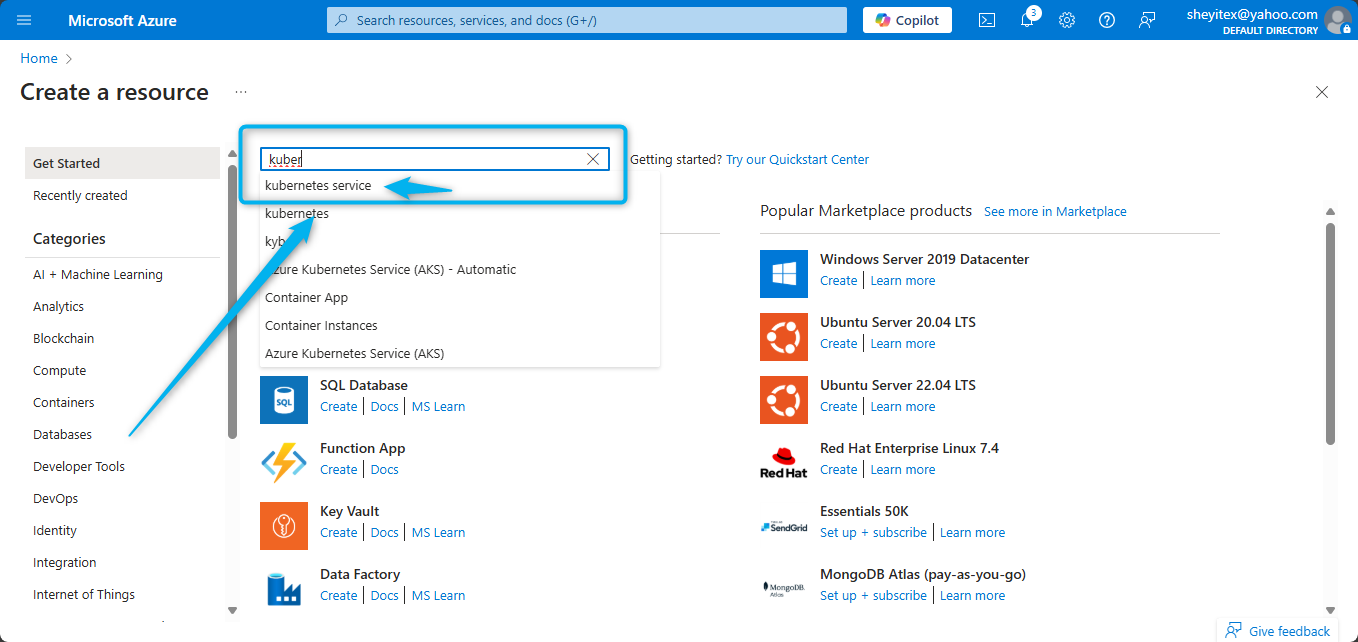The height and width of the screenshot is (642, 1358).
Task: Open Cloud Shell terminal icon
Action: coord(987,20)
